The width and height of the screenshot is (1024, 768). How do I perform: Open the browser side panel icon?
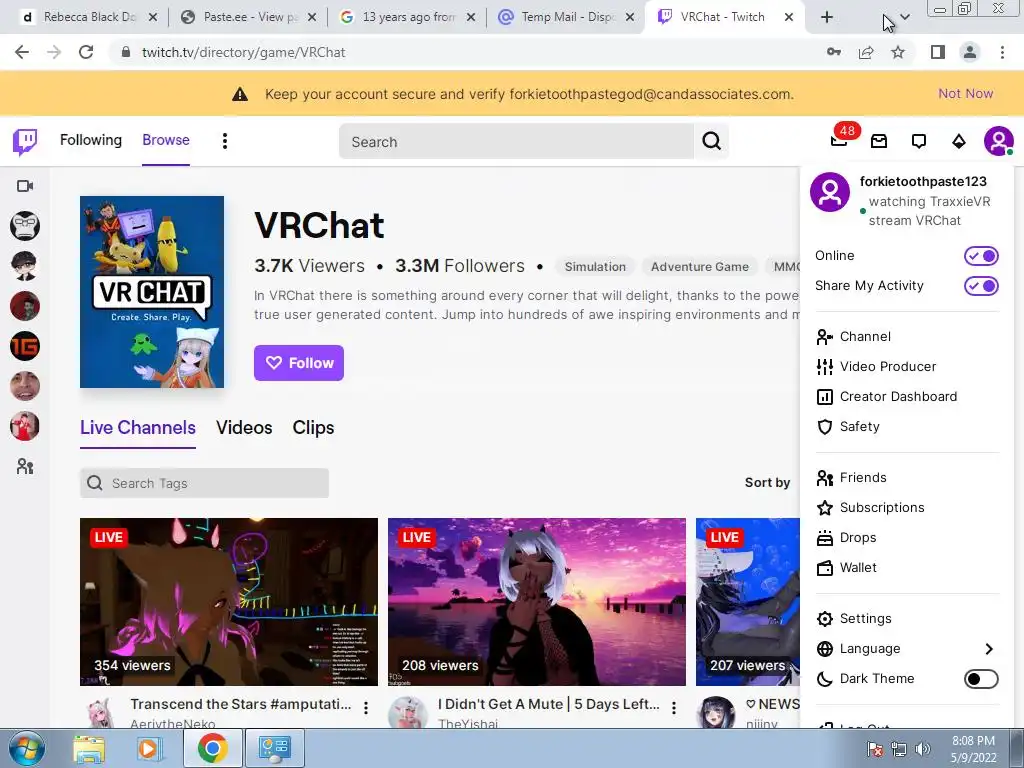[x=938, y=52]
